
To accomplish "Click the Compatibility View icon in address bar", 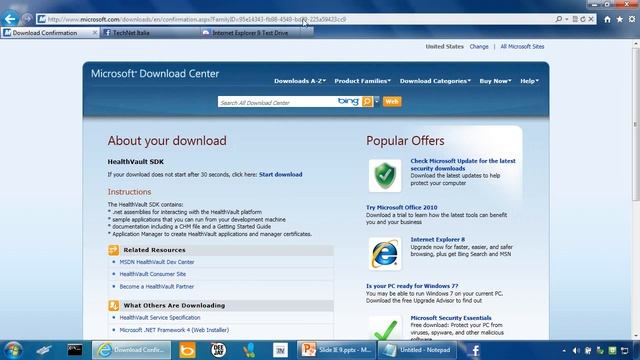I will click(575, 19).
